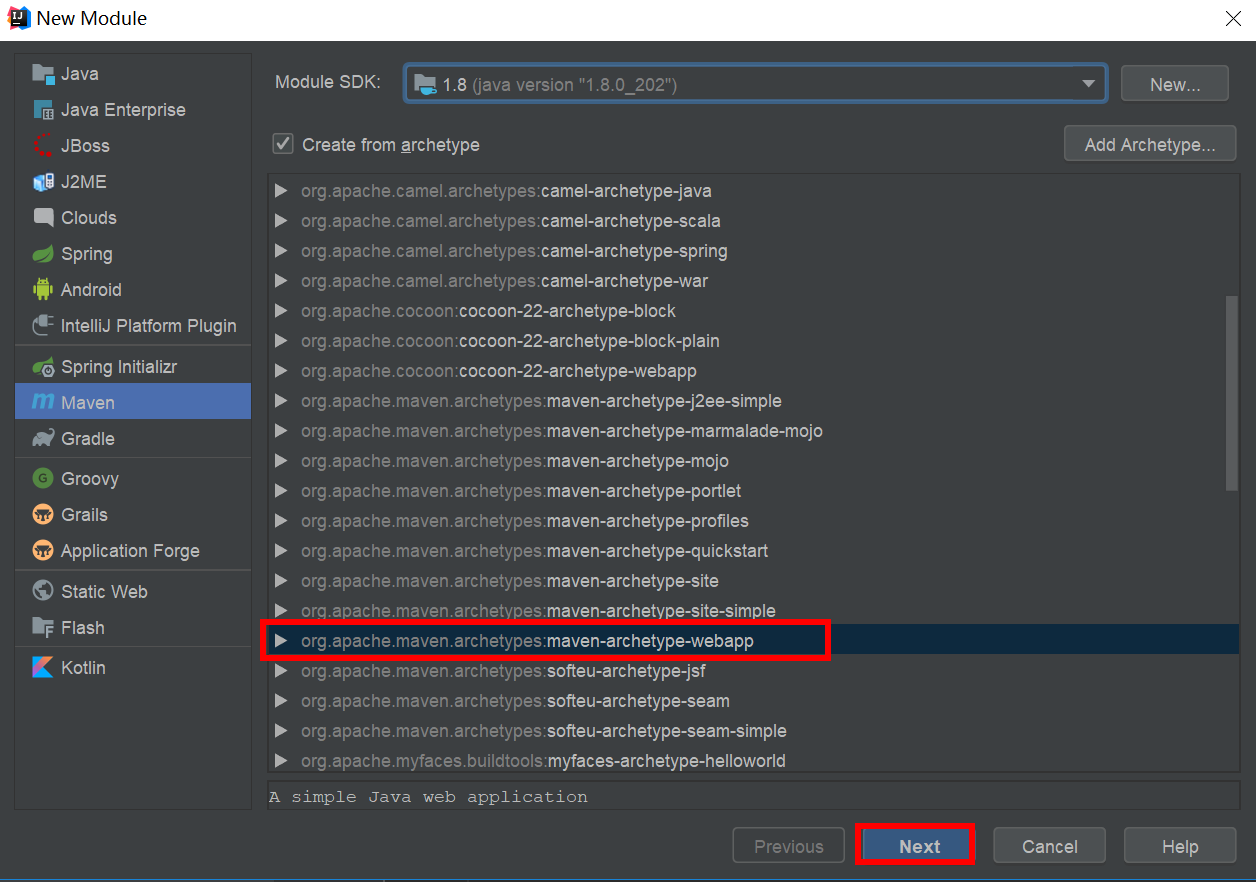1256x882 pixels.
Task: Select the Java folder icon in sidebar
Action: click(x=43, y=74)
